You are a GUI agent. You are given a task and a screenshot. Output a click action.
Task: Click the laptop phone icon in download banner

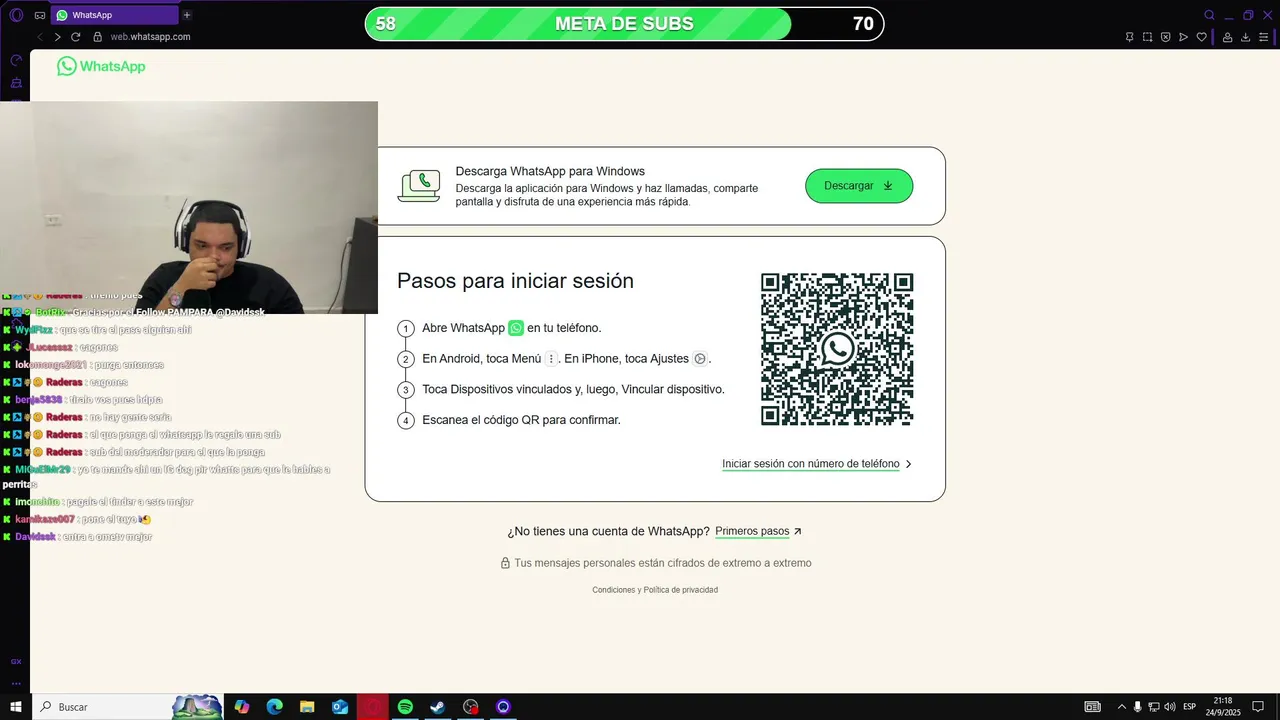(419, 186)
